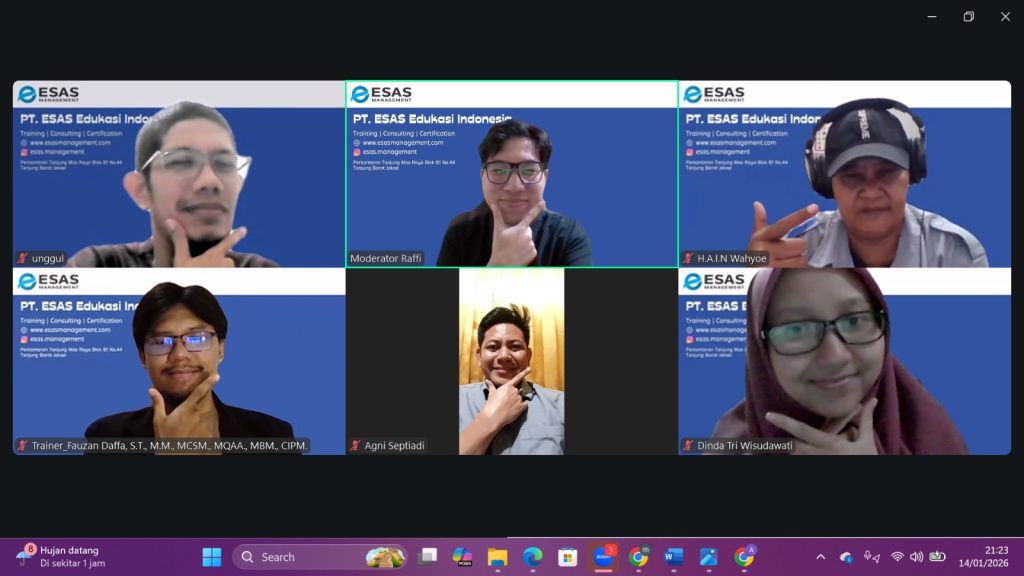Launch Microsoft Edge from the taskbar
1024x576 pixels.
[532, 557]
